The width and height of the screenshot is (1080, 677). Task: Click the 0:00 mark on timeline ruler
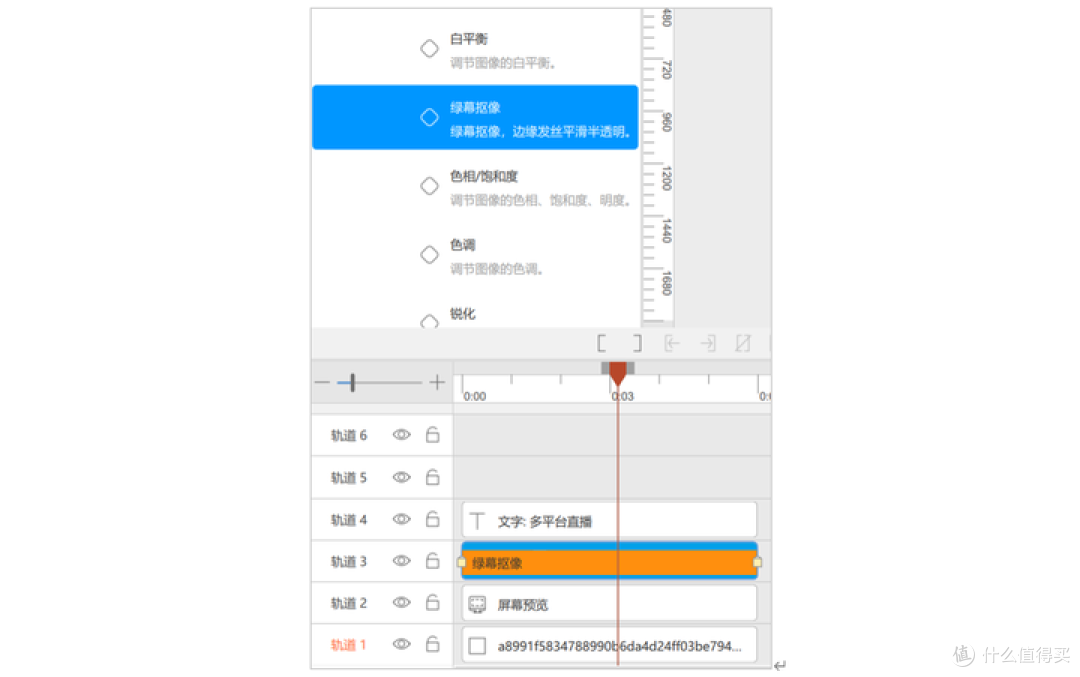pos(475,397)
